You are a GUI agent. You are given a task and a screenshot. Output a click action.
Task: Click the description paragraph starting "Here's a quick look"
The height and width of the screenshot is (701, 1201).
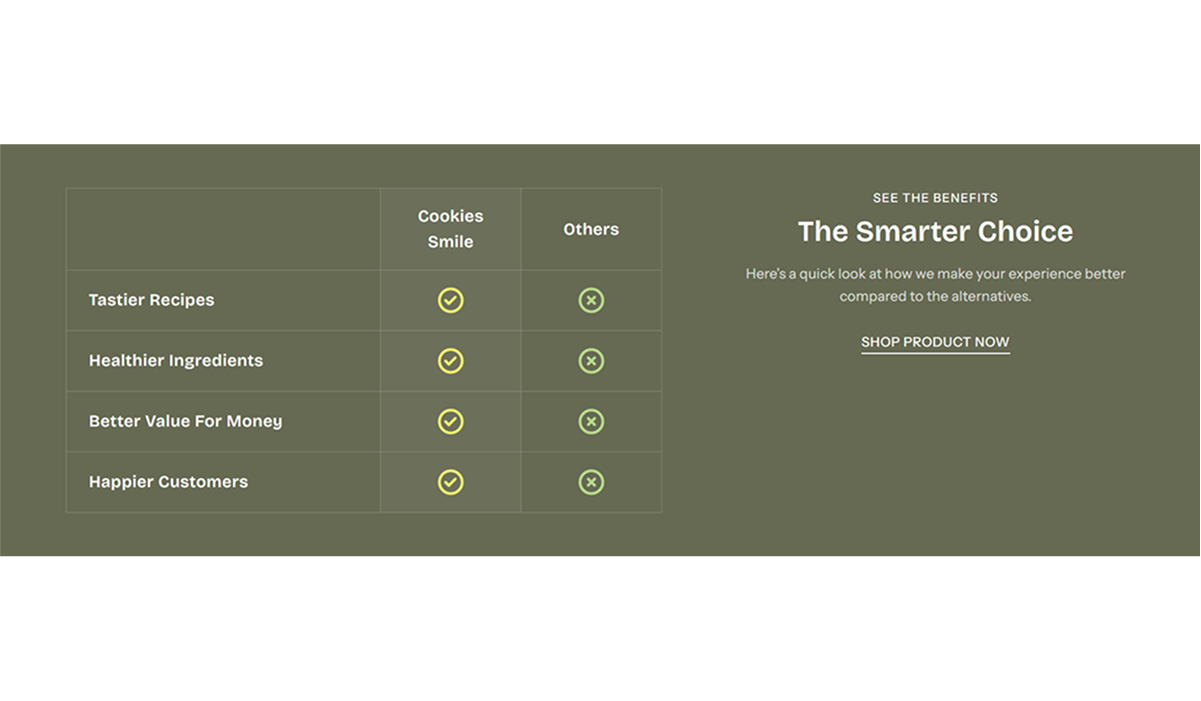935,285
